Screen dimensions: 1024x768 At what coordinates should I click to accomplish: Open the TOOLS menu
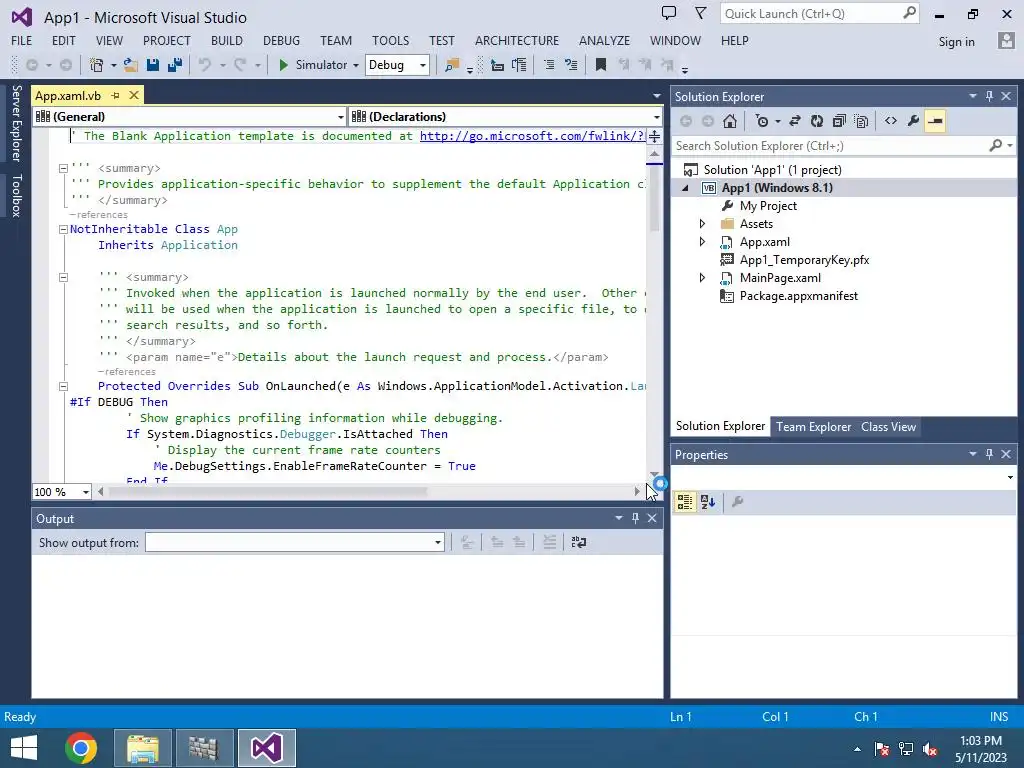(x=391, y=40)
